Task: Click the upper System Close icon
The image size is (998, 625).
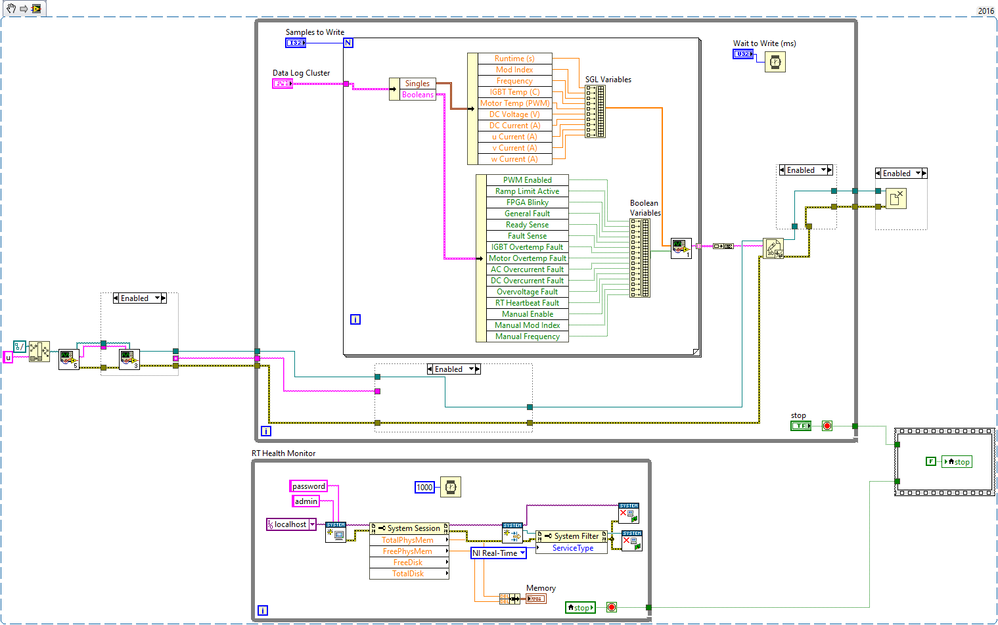Action: tap(629, 513)
